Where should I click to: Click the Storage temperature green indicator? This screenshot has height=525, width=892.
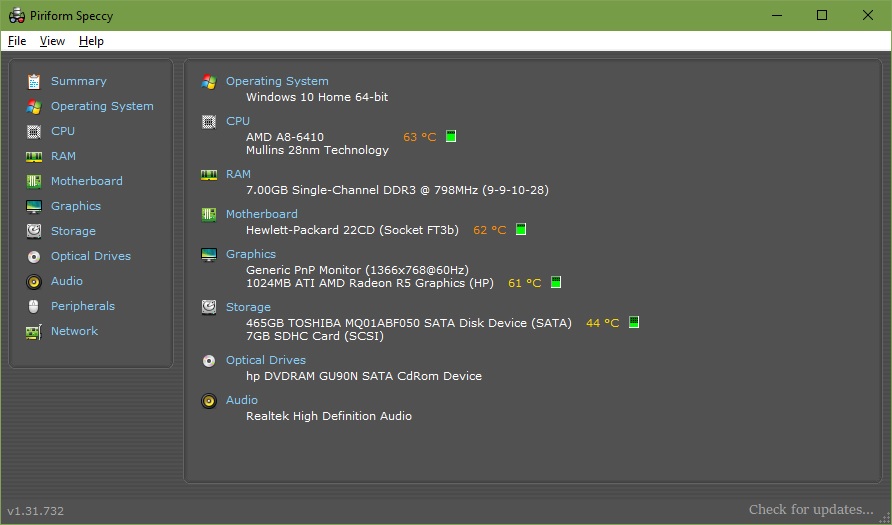point(634,322)
